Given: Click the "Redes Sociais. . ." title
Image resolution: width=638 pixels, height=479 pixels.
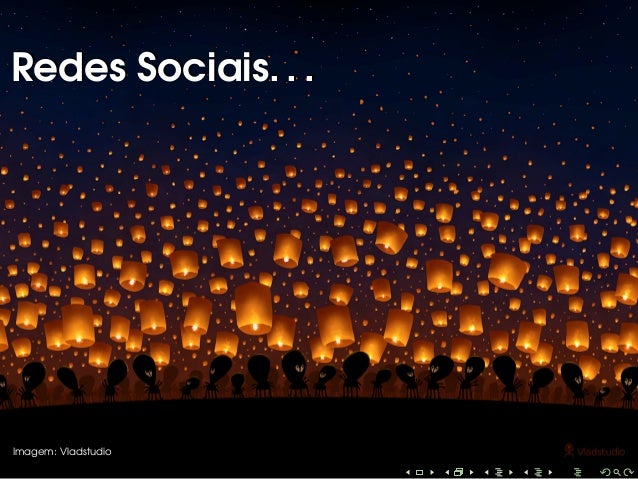Looking at the screenshot, I should click(x=162, y=67).
